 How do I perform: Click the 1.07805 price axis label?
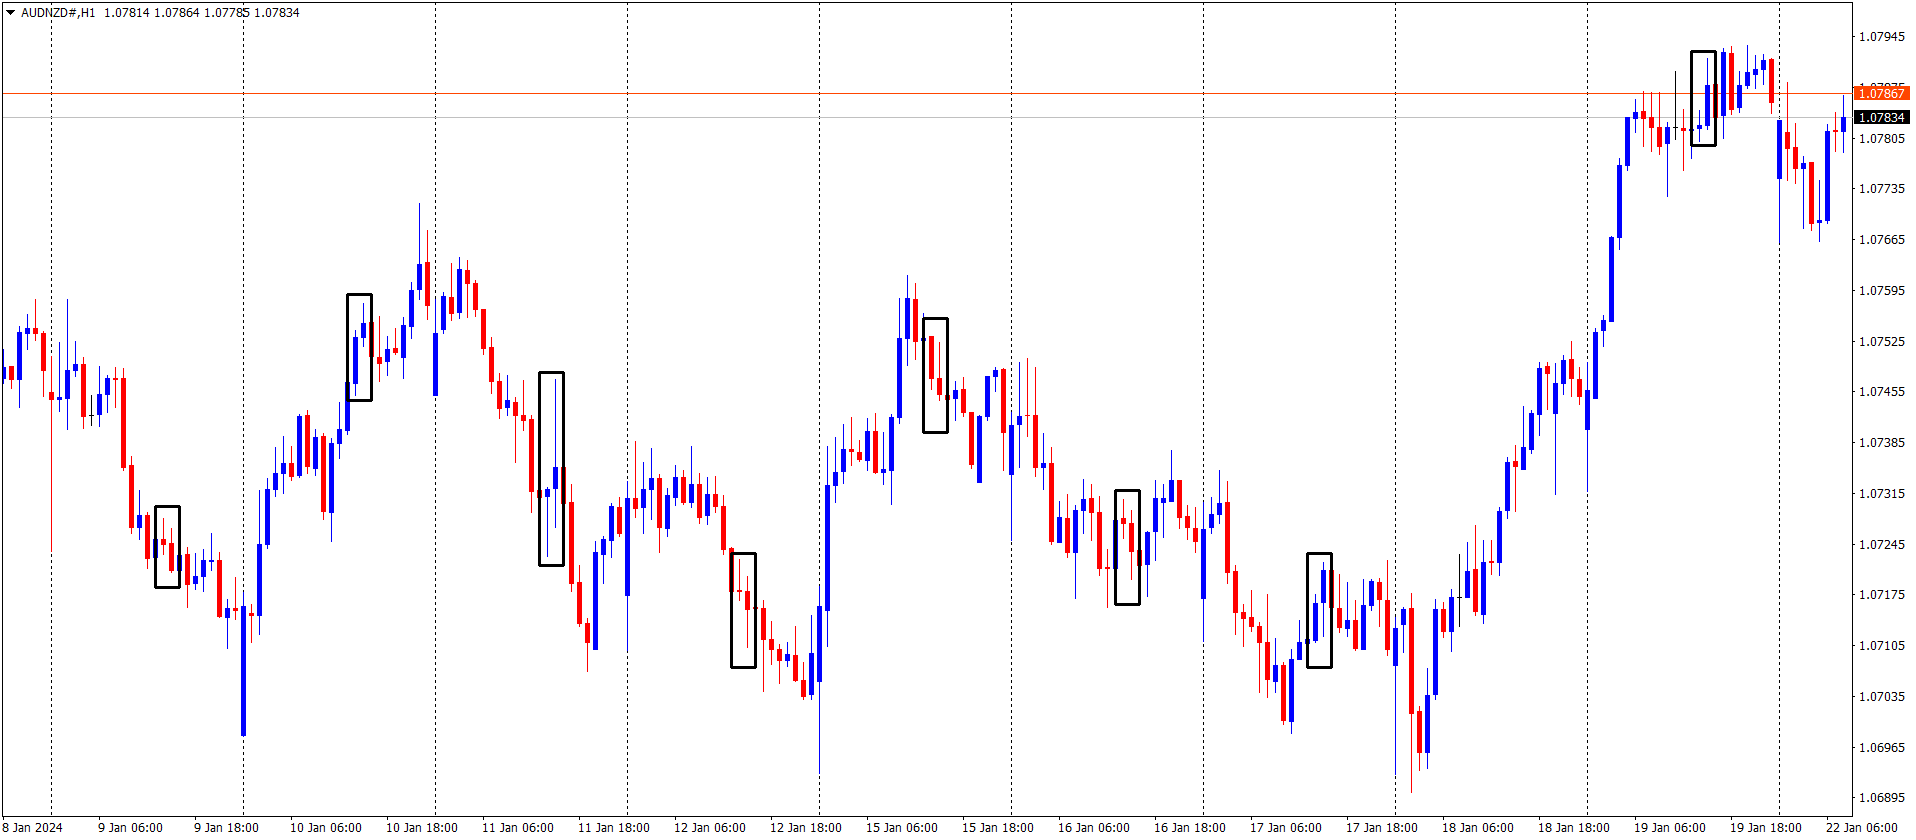click(x=1881, y=138)
